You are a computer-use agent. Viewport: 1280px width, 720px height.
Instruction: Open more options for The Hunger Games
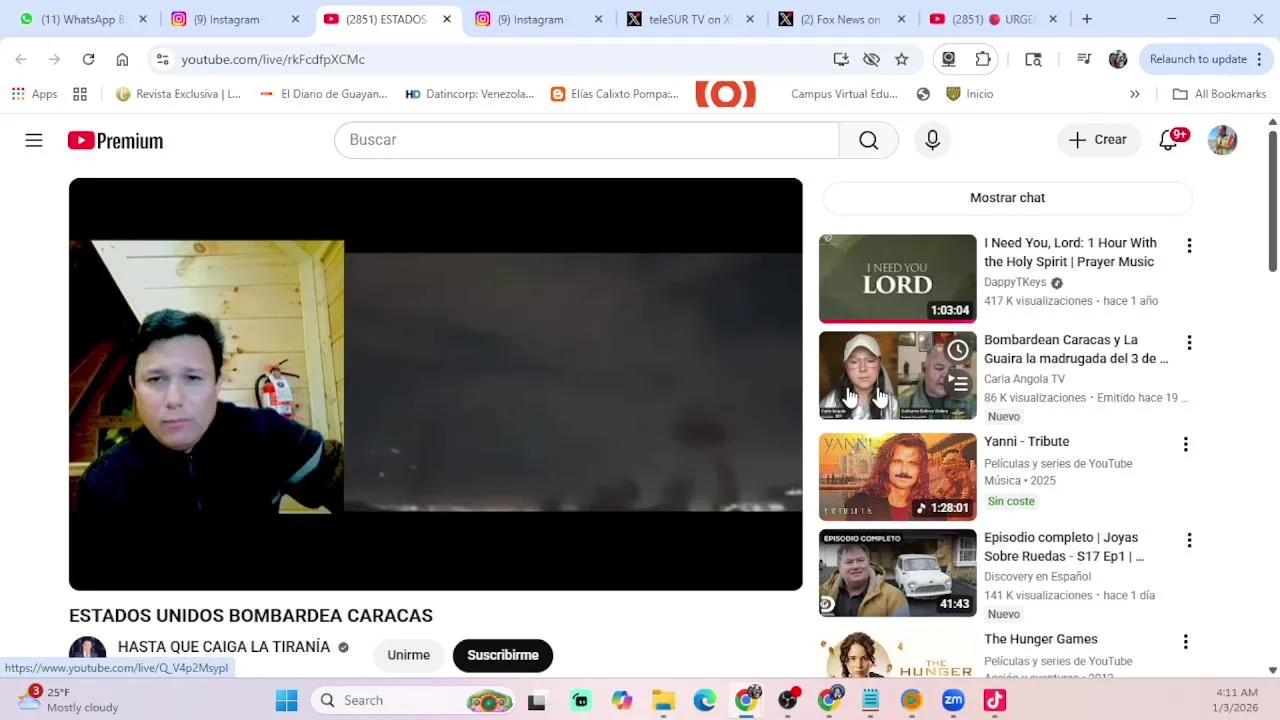[1186, 642]
